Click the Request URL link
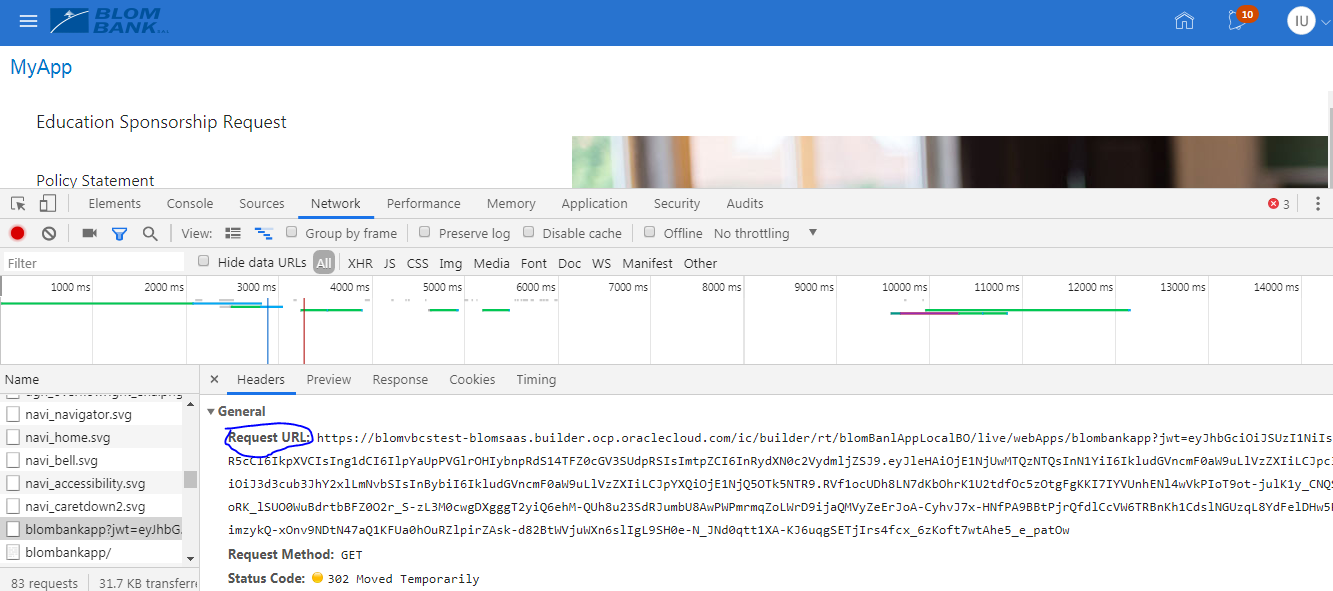This screenshot has width=1333, height=591. click(x=267, y=437)
